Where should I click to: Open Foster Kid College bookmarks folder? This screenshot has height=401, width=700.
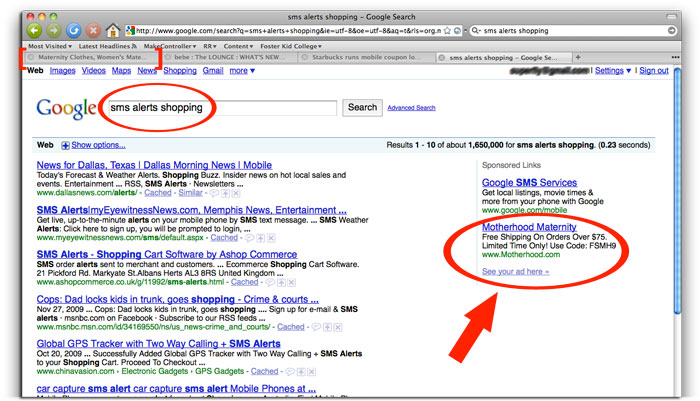(291, 46)
